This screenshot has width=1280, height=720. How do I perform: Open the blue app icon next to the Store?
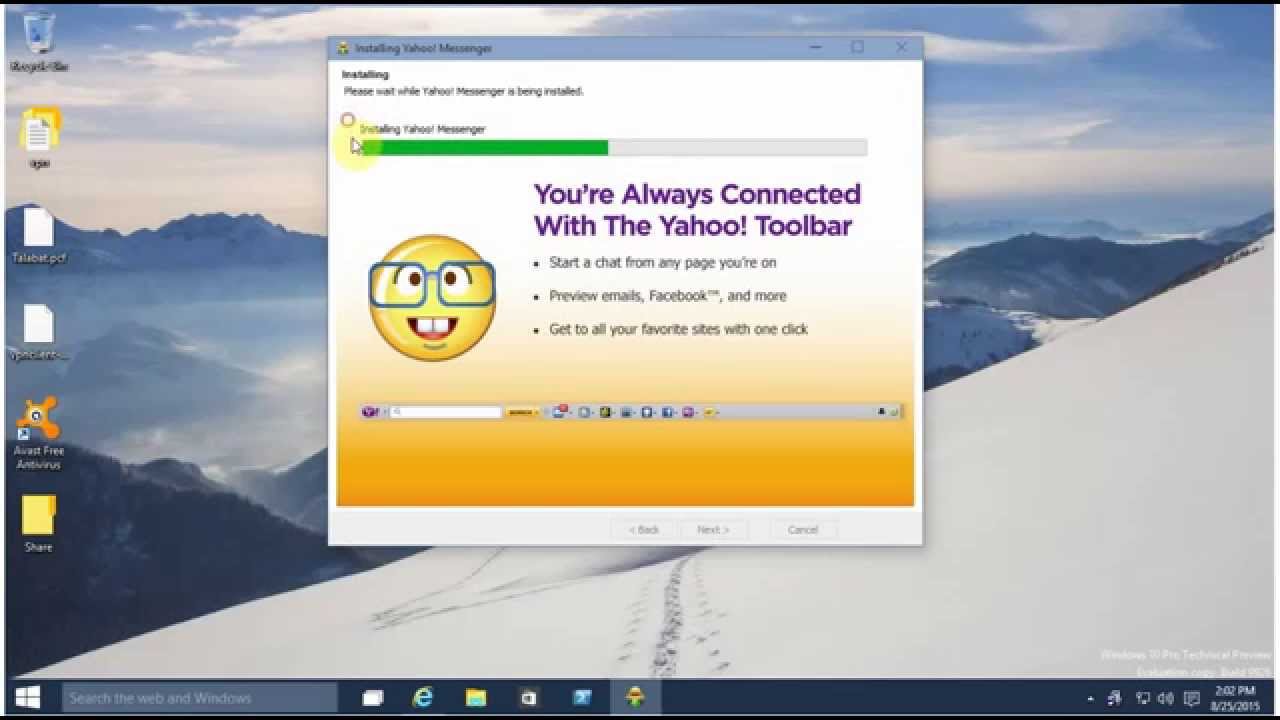click(581, 698)
